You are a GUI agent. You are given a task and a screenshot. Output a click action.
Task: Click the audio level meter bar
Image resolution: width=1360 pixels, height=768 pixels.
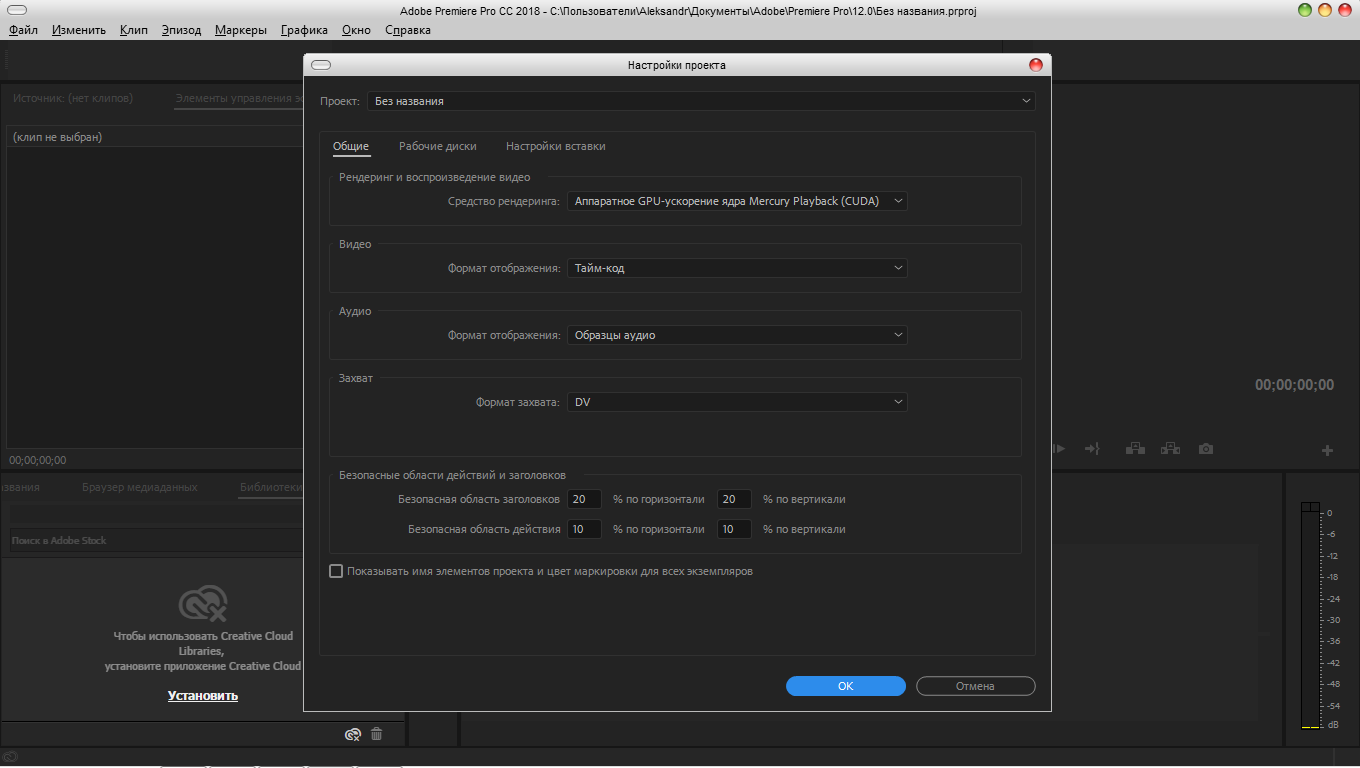coord(1310,616)
